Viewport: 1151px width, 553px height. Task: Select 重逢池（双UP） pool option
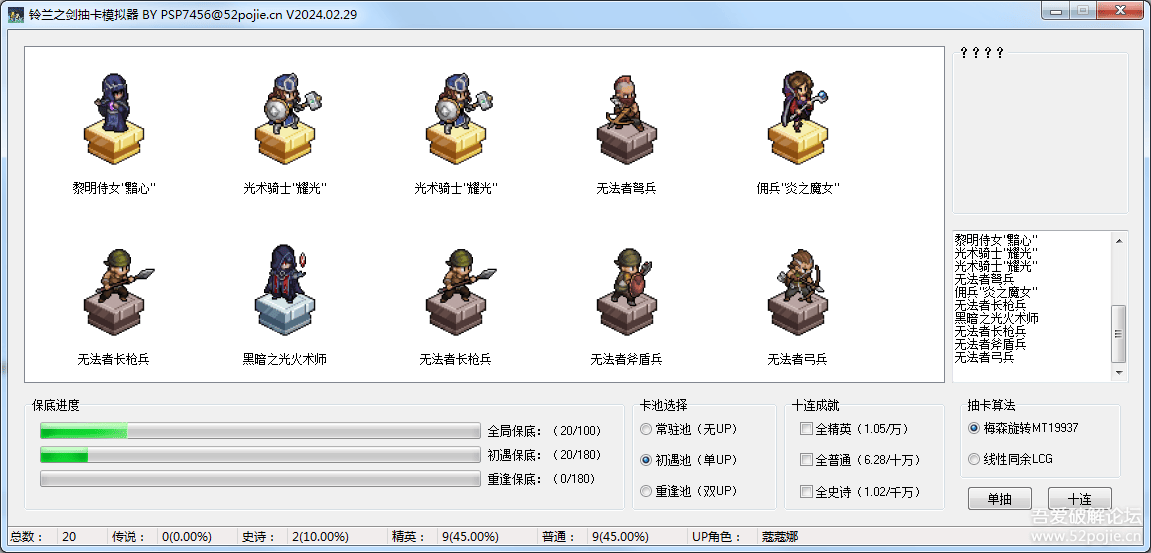tap(689, 491)
